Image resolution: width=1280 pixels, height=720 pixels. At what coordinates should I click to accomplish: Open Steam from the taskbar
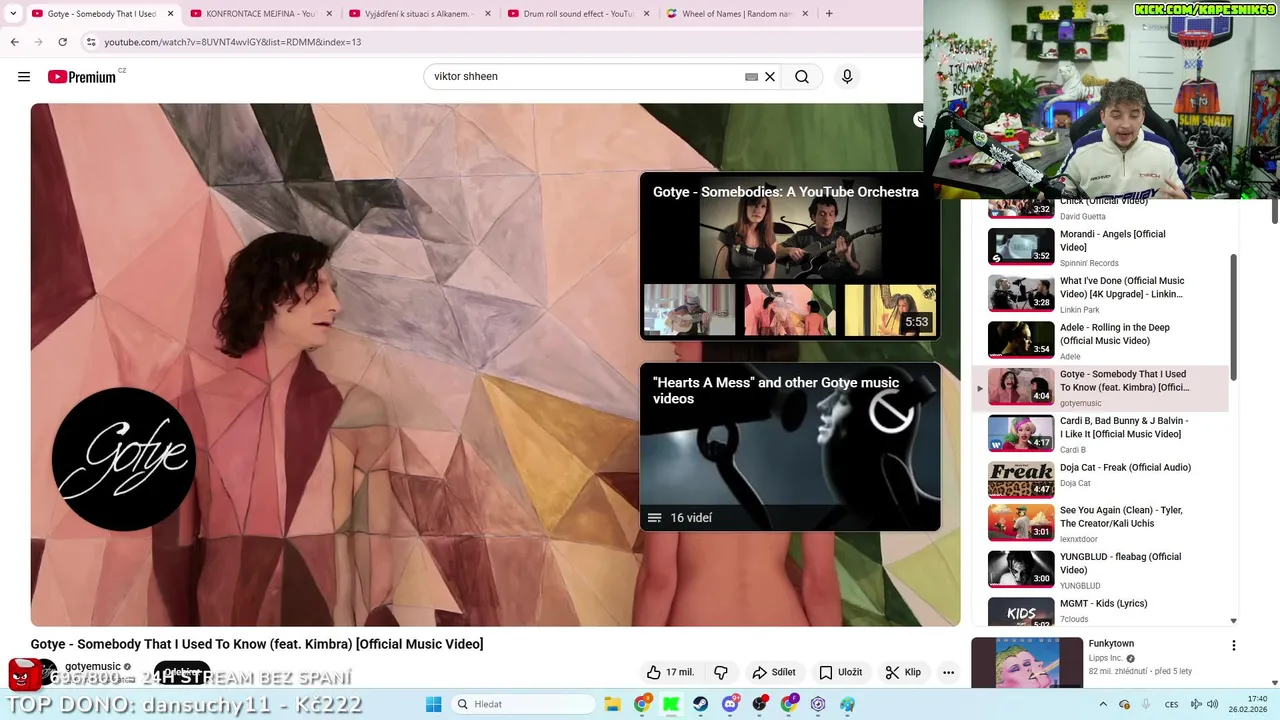pyautogui.click(x=701, y=704)
